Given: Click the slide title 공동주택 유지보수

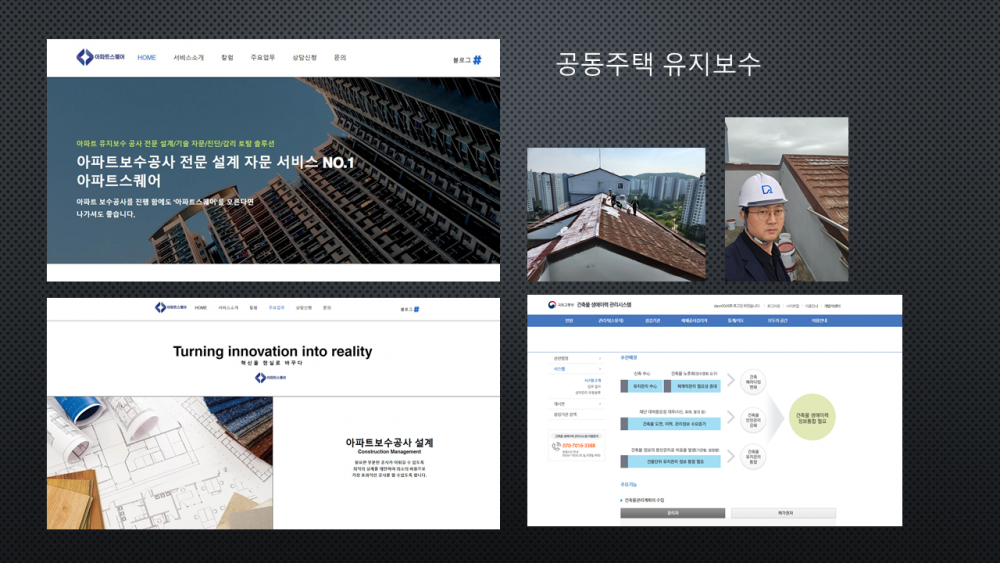Looking at the screenshot, I should click(658, 63).
